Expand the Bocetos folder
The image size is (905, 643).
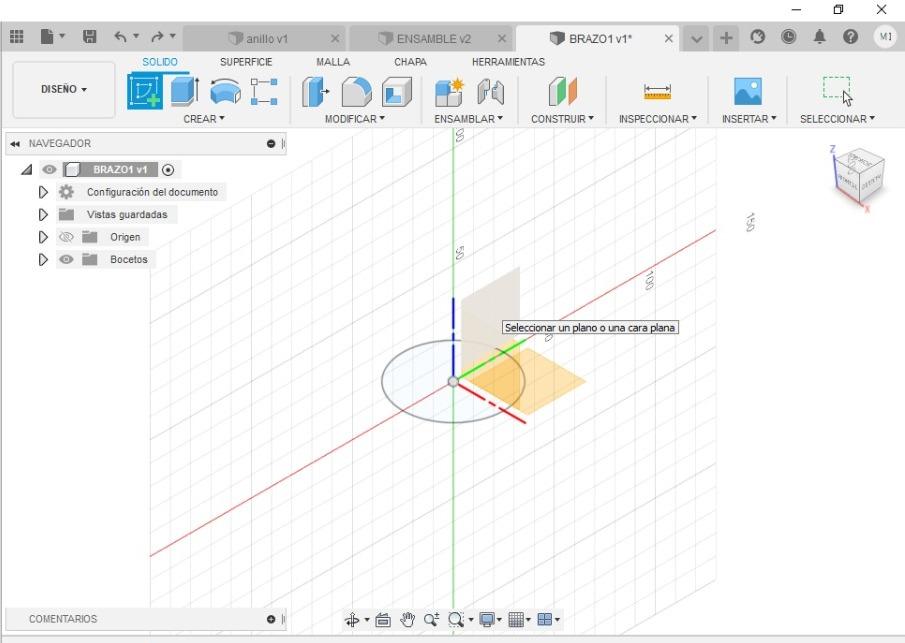(x=43, y=259)
